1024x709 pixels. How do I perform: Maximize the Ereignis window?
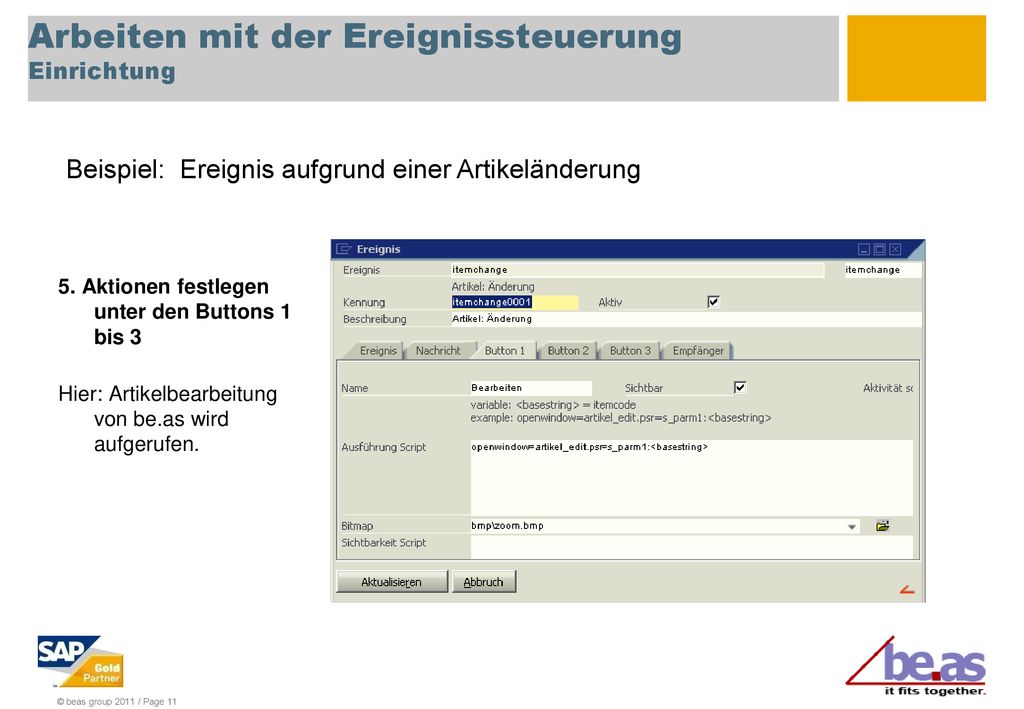click(880, 249)
